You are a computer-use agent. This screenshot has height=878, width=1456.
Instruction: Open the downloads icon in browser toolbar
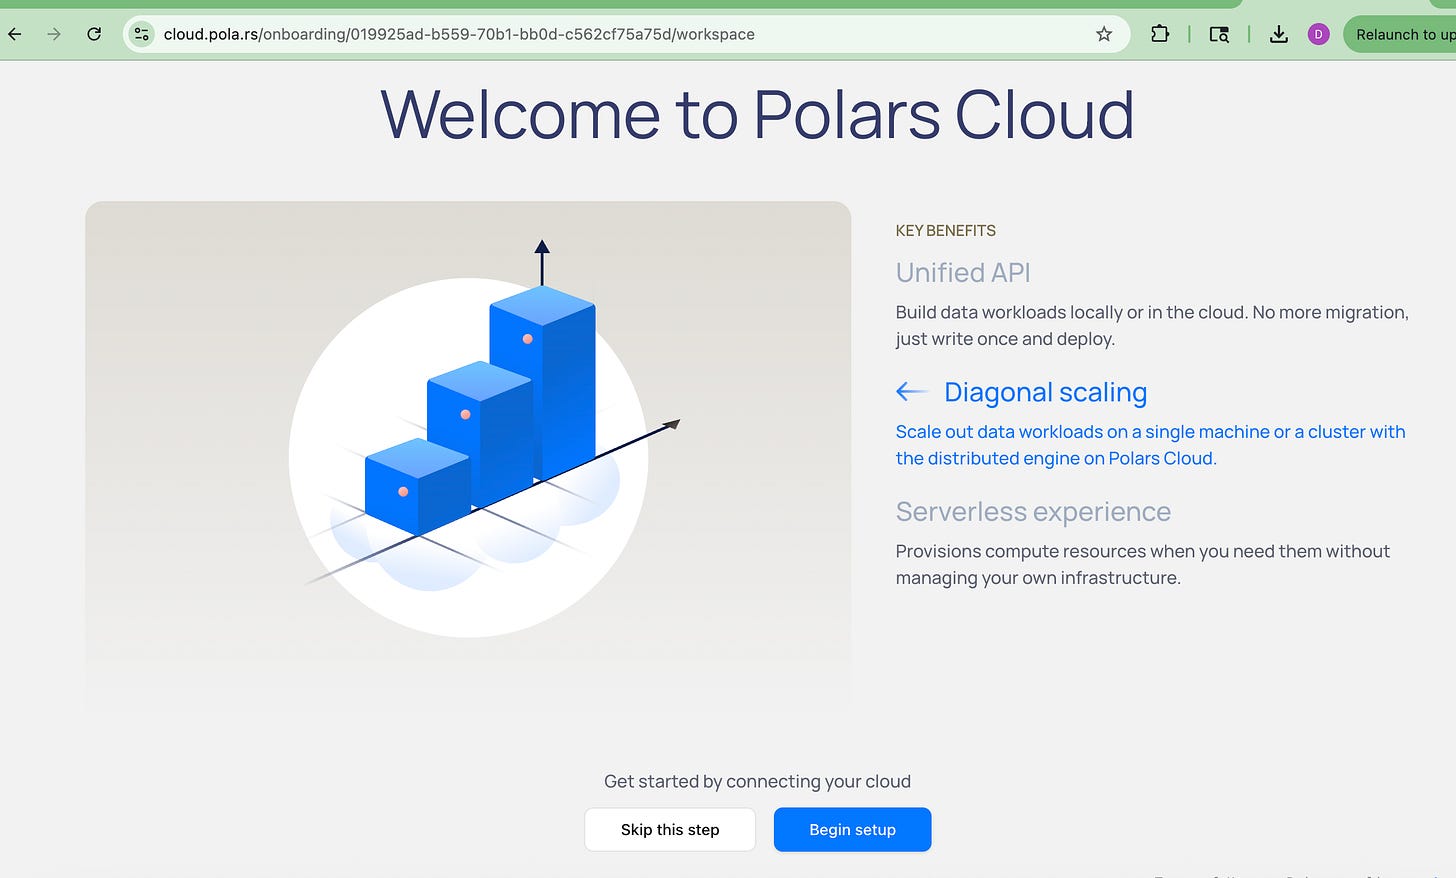pyautogui.click(x=1279, y=34)
